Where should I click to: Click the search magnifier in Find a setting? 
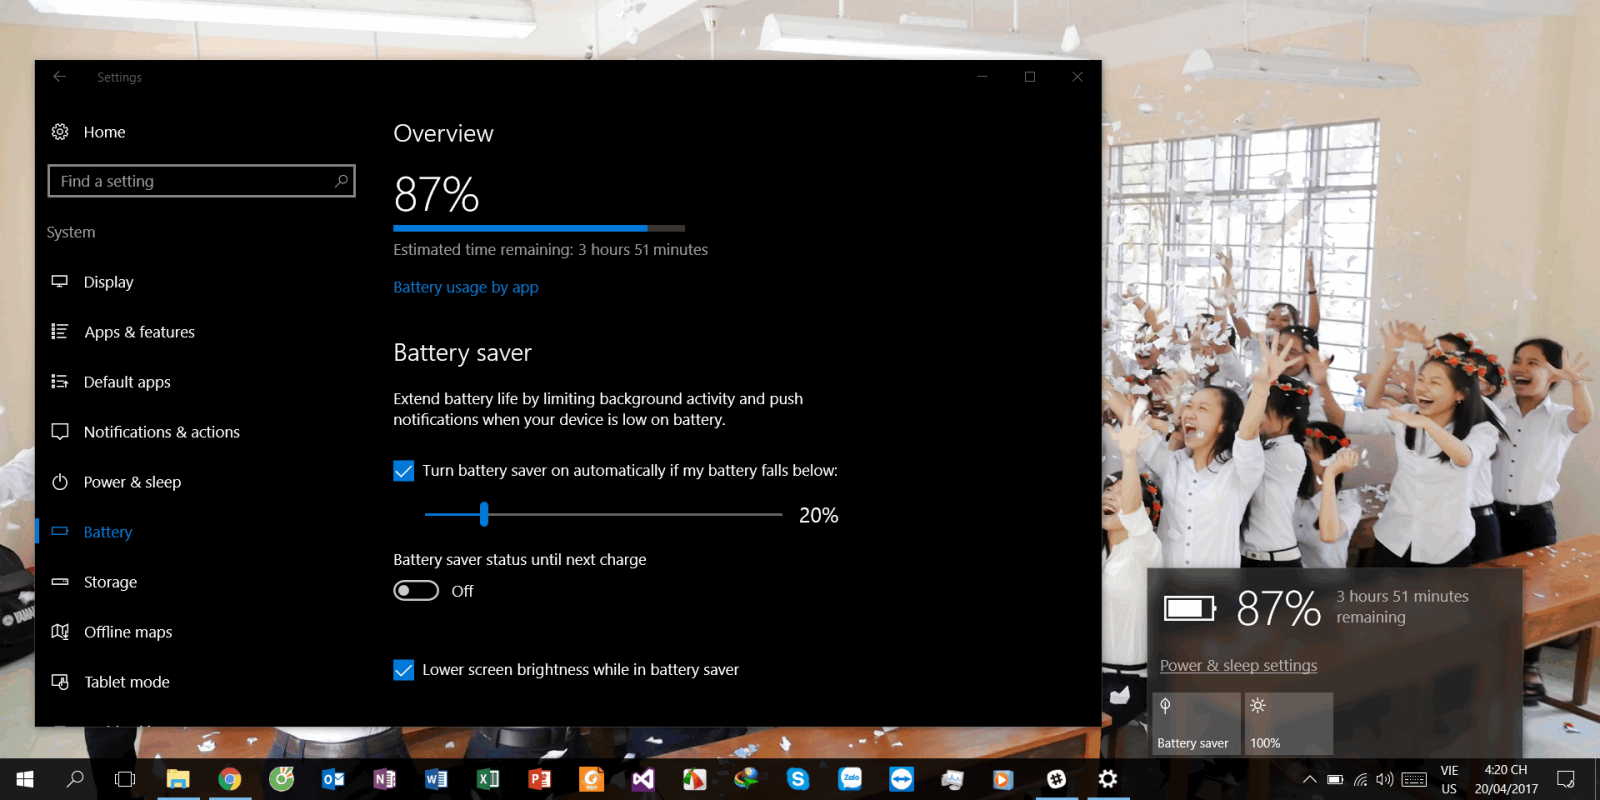(341, 181)
